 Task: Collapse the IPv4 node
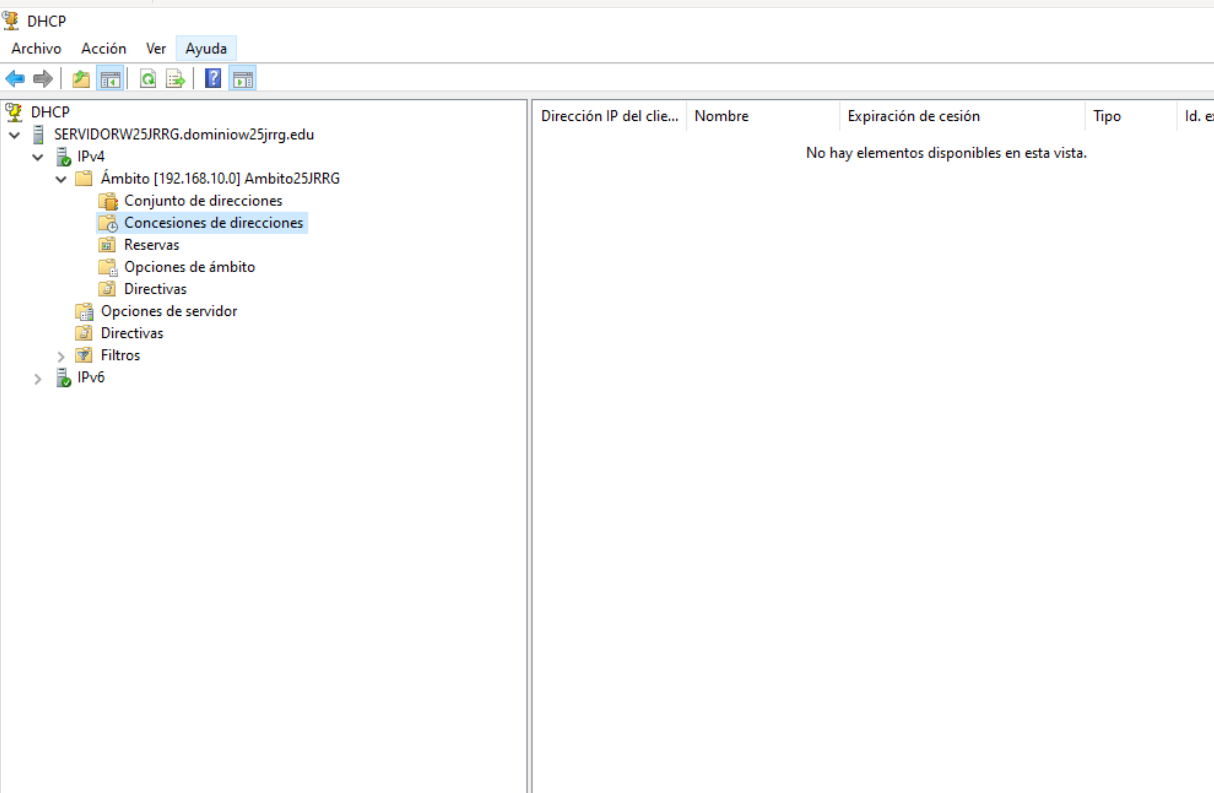[x=38, y=157]
